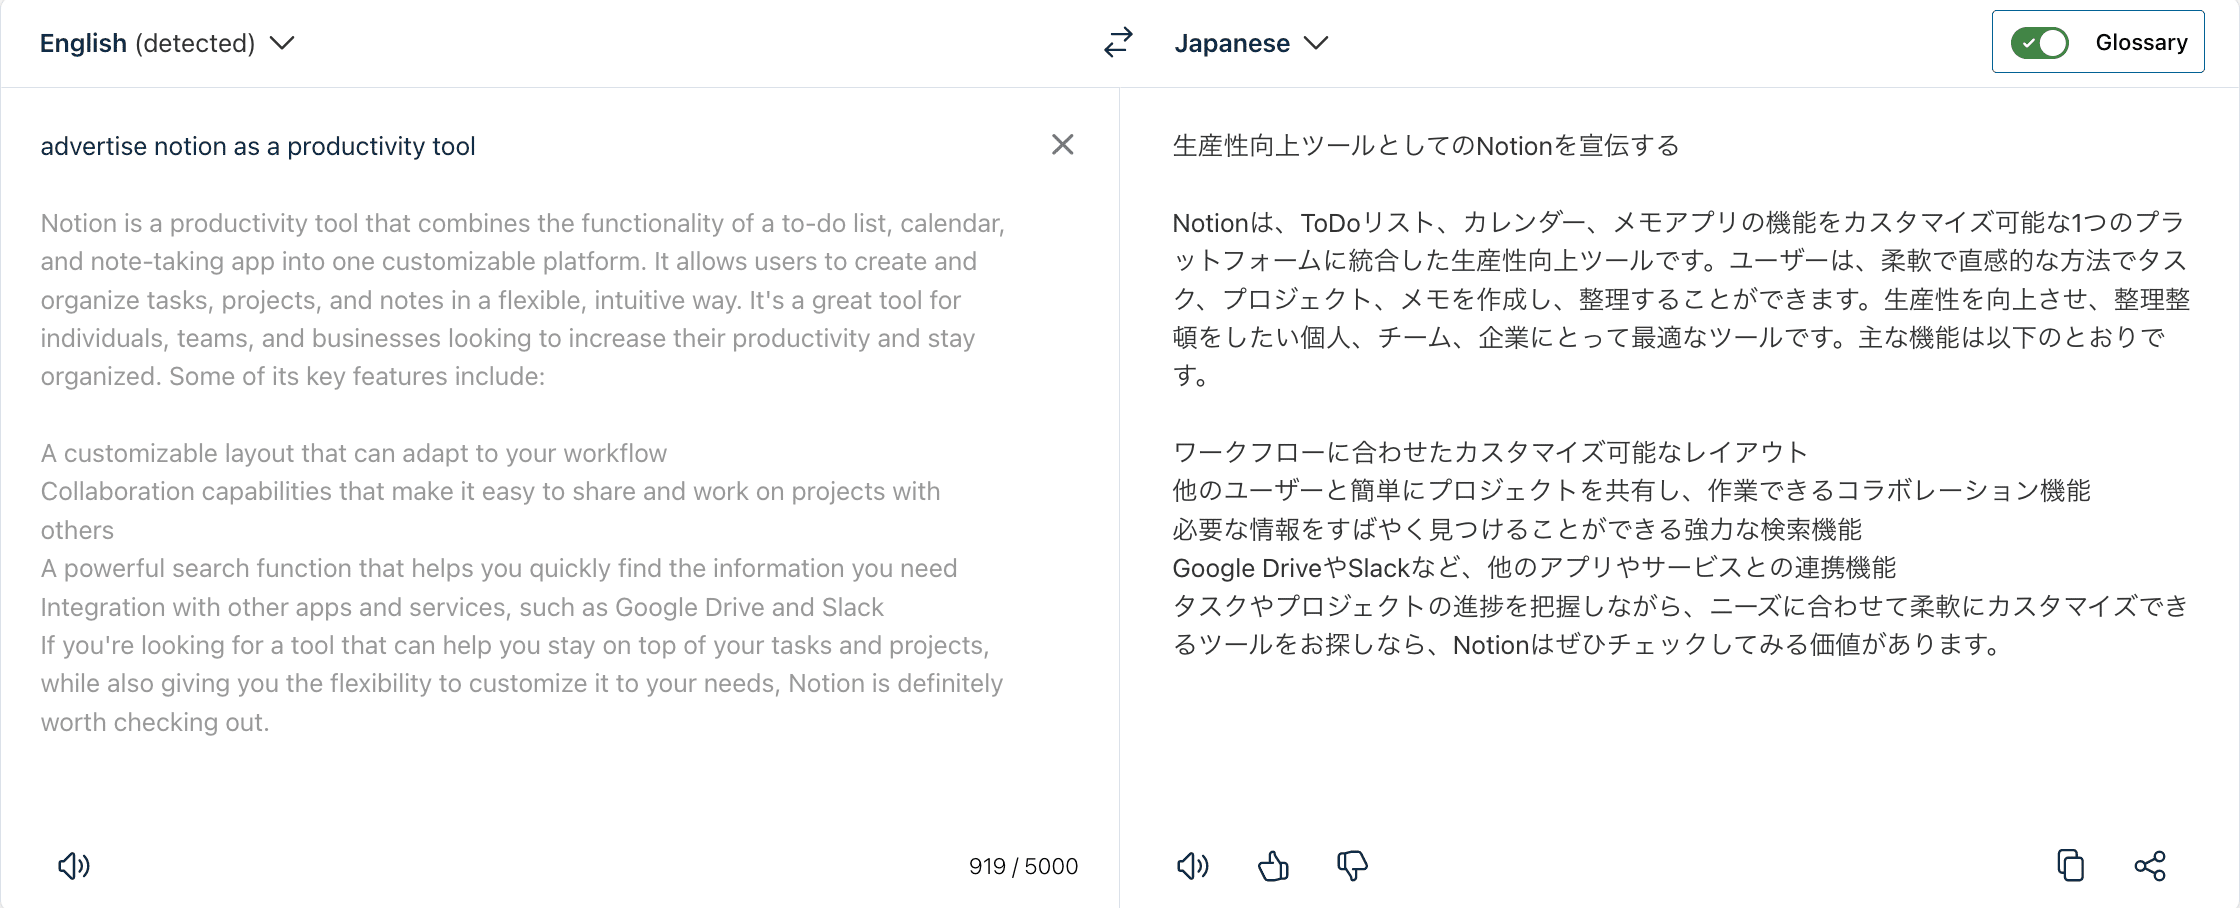2240x908 pixels.
Task: Click the translated title line ending in 'Notionを宣伝する'
Action: pyautogui.click(x=1425, y=146)
